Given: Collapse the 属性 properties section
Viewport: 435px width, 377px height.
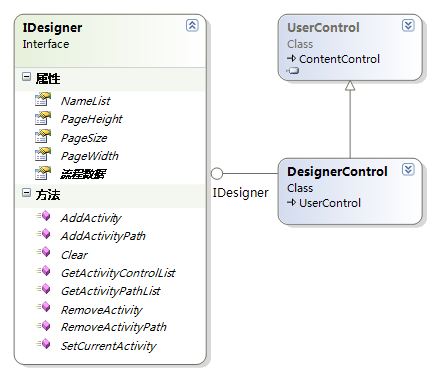Looking at the screenshot, I should (x=26, y=77).
